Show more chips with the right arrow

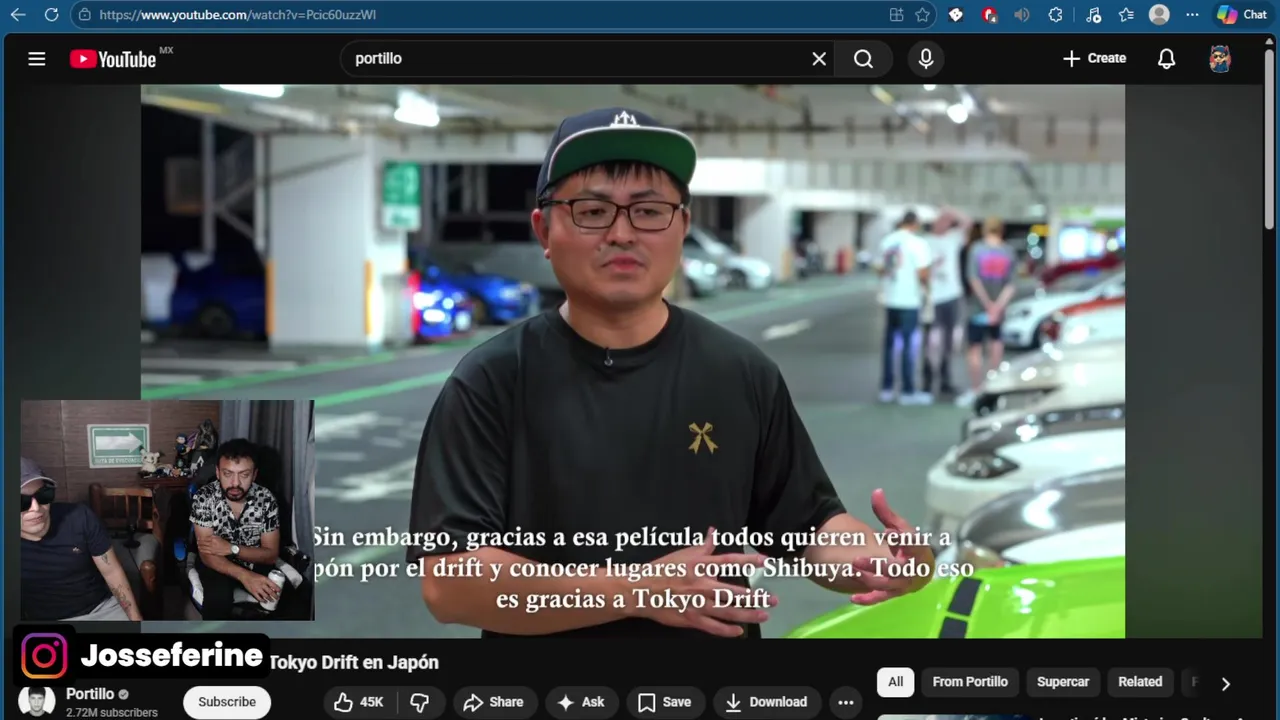click(x=1226, y=684)
